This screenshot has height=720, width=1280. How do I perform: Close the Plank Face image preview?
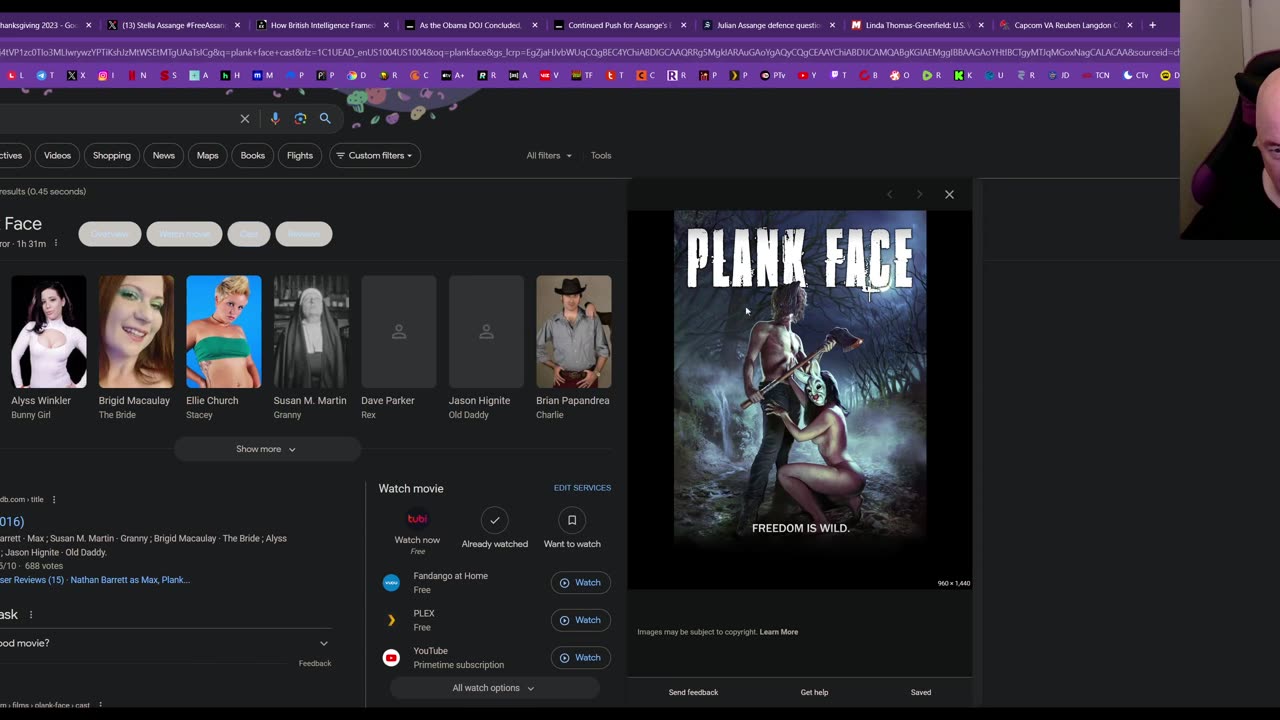[x=949, y=194]
